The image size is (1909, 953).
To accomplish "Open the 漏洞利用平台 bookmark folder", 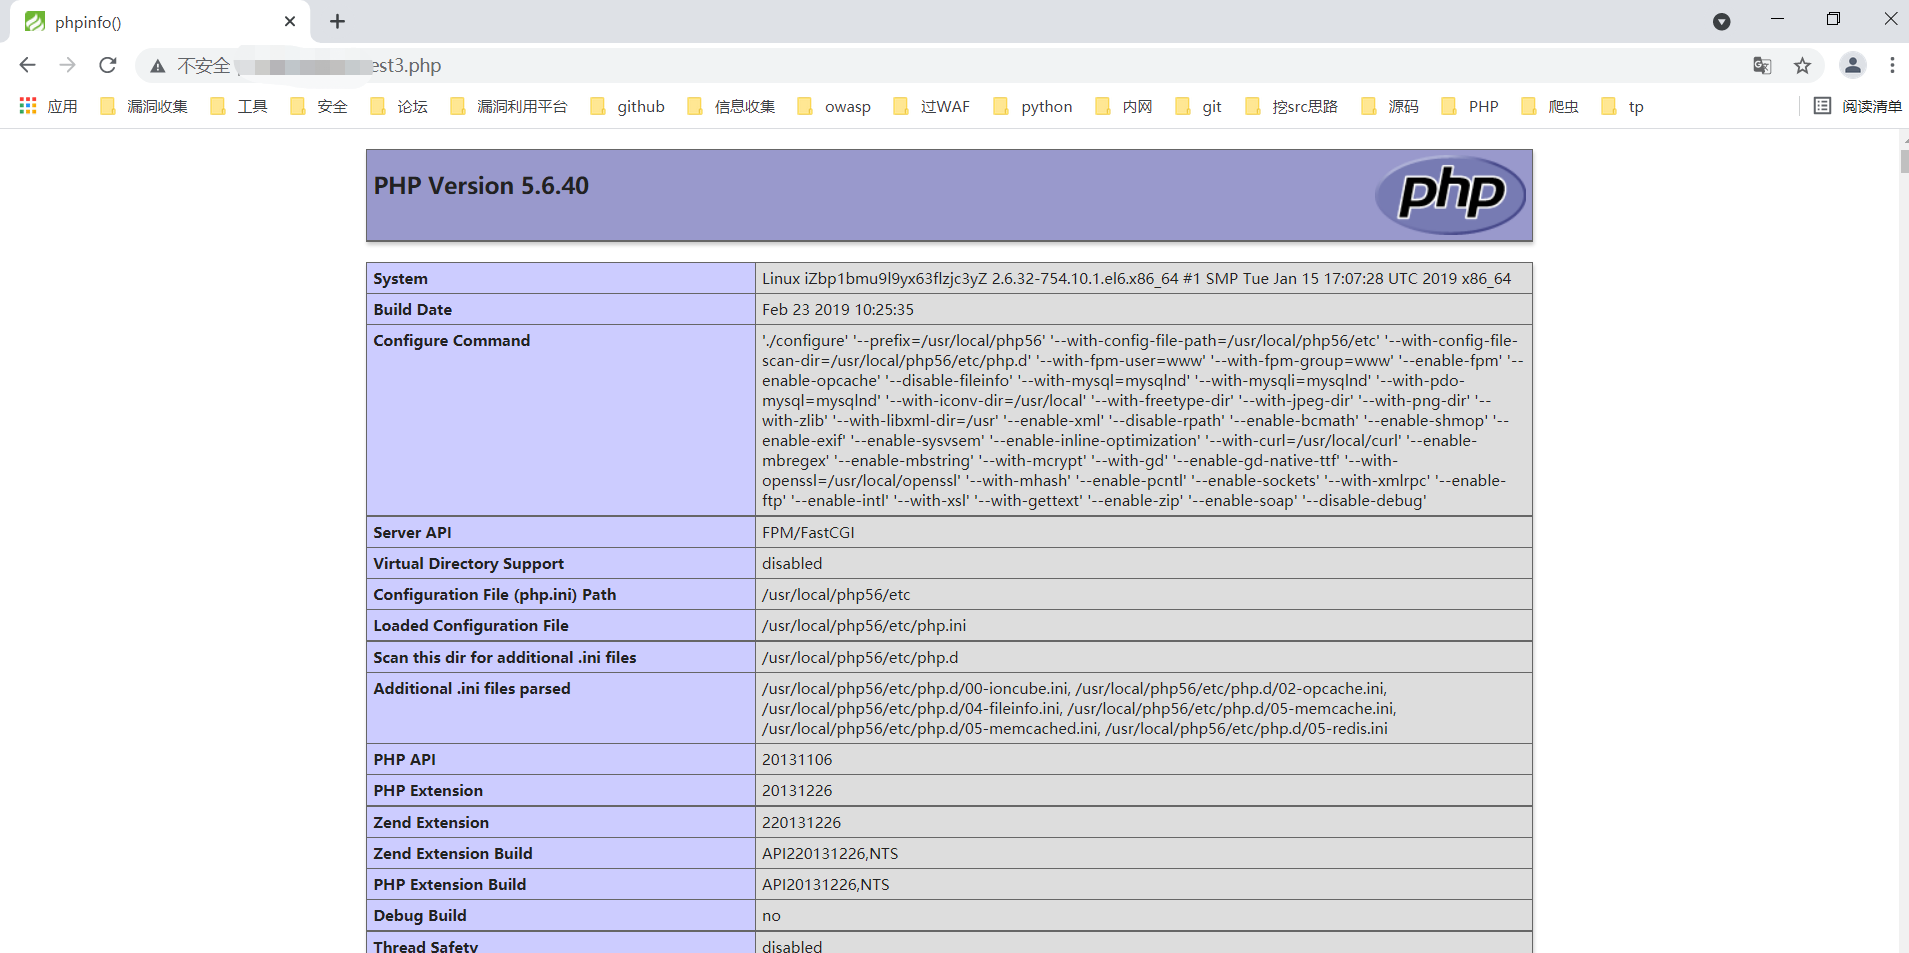I will pos(509,106).
